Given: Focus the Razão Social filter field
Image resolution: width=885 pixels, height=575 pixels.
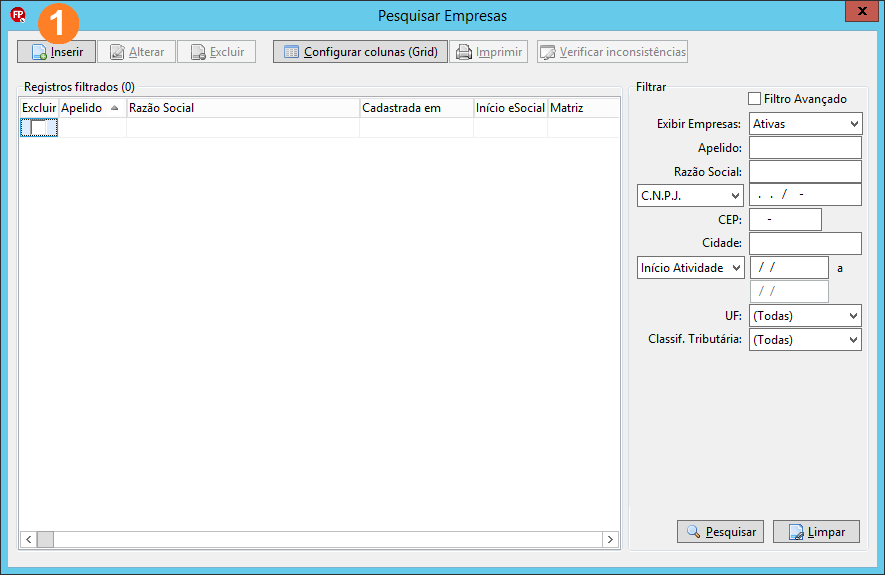Looking at the screenshot, I should [x=805, y=172].
